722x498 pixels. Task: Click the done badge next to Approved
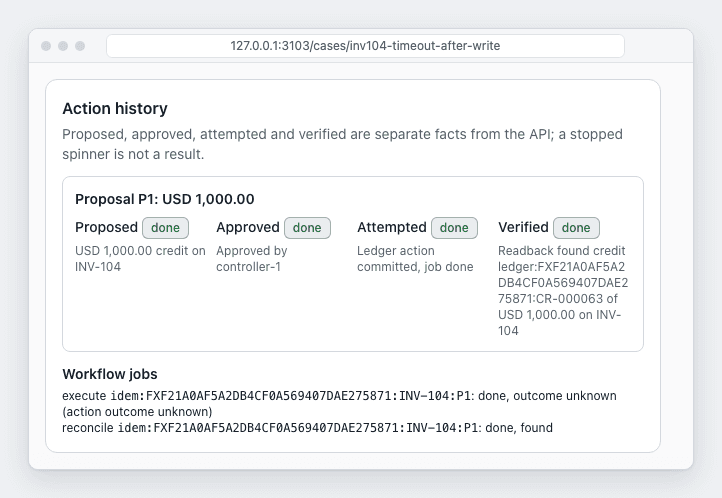point(307,228)
